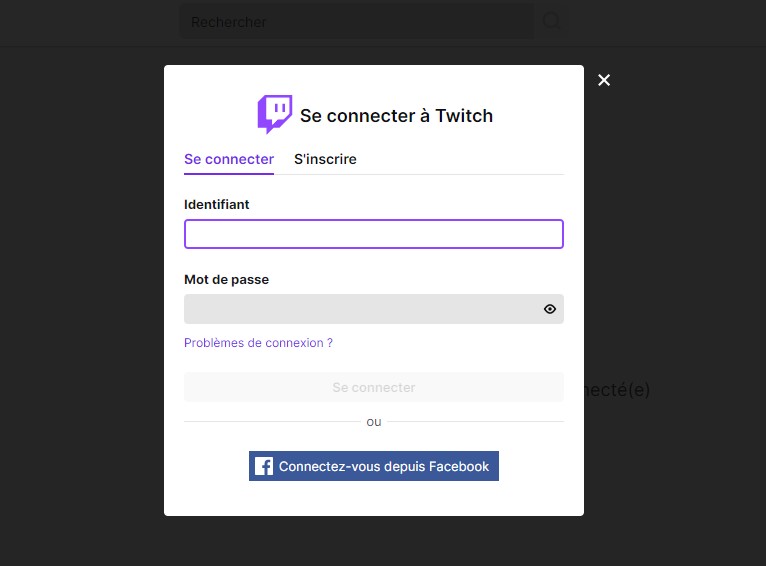Open the Problèmes de connexion link

258,343
